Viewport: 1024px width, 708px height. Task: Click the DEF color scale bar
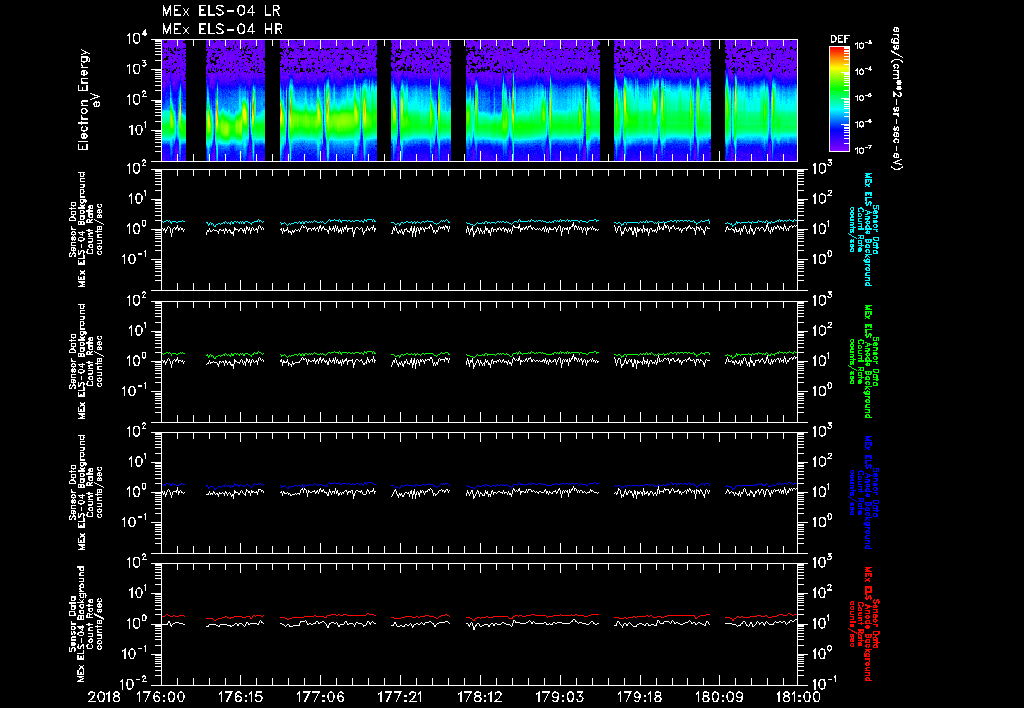pos(839,98)
